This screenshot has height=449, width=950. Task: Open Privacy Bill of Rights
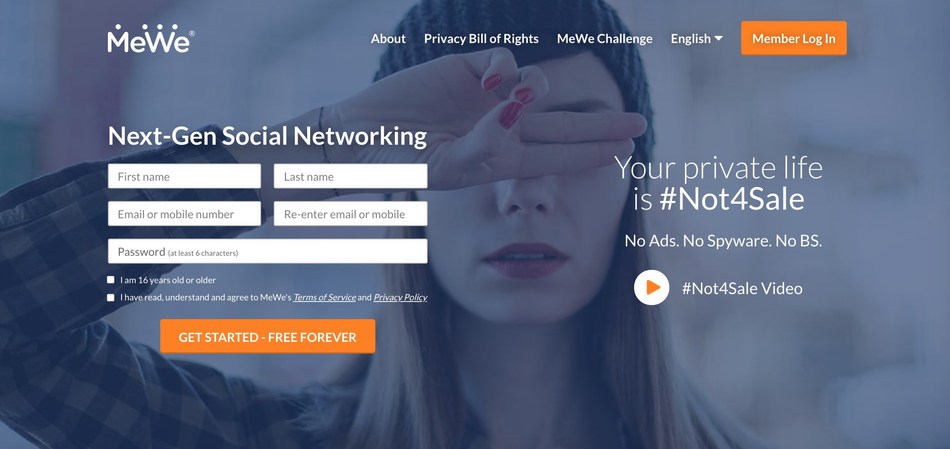[481, 39]
